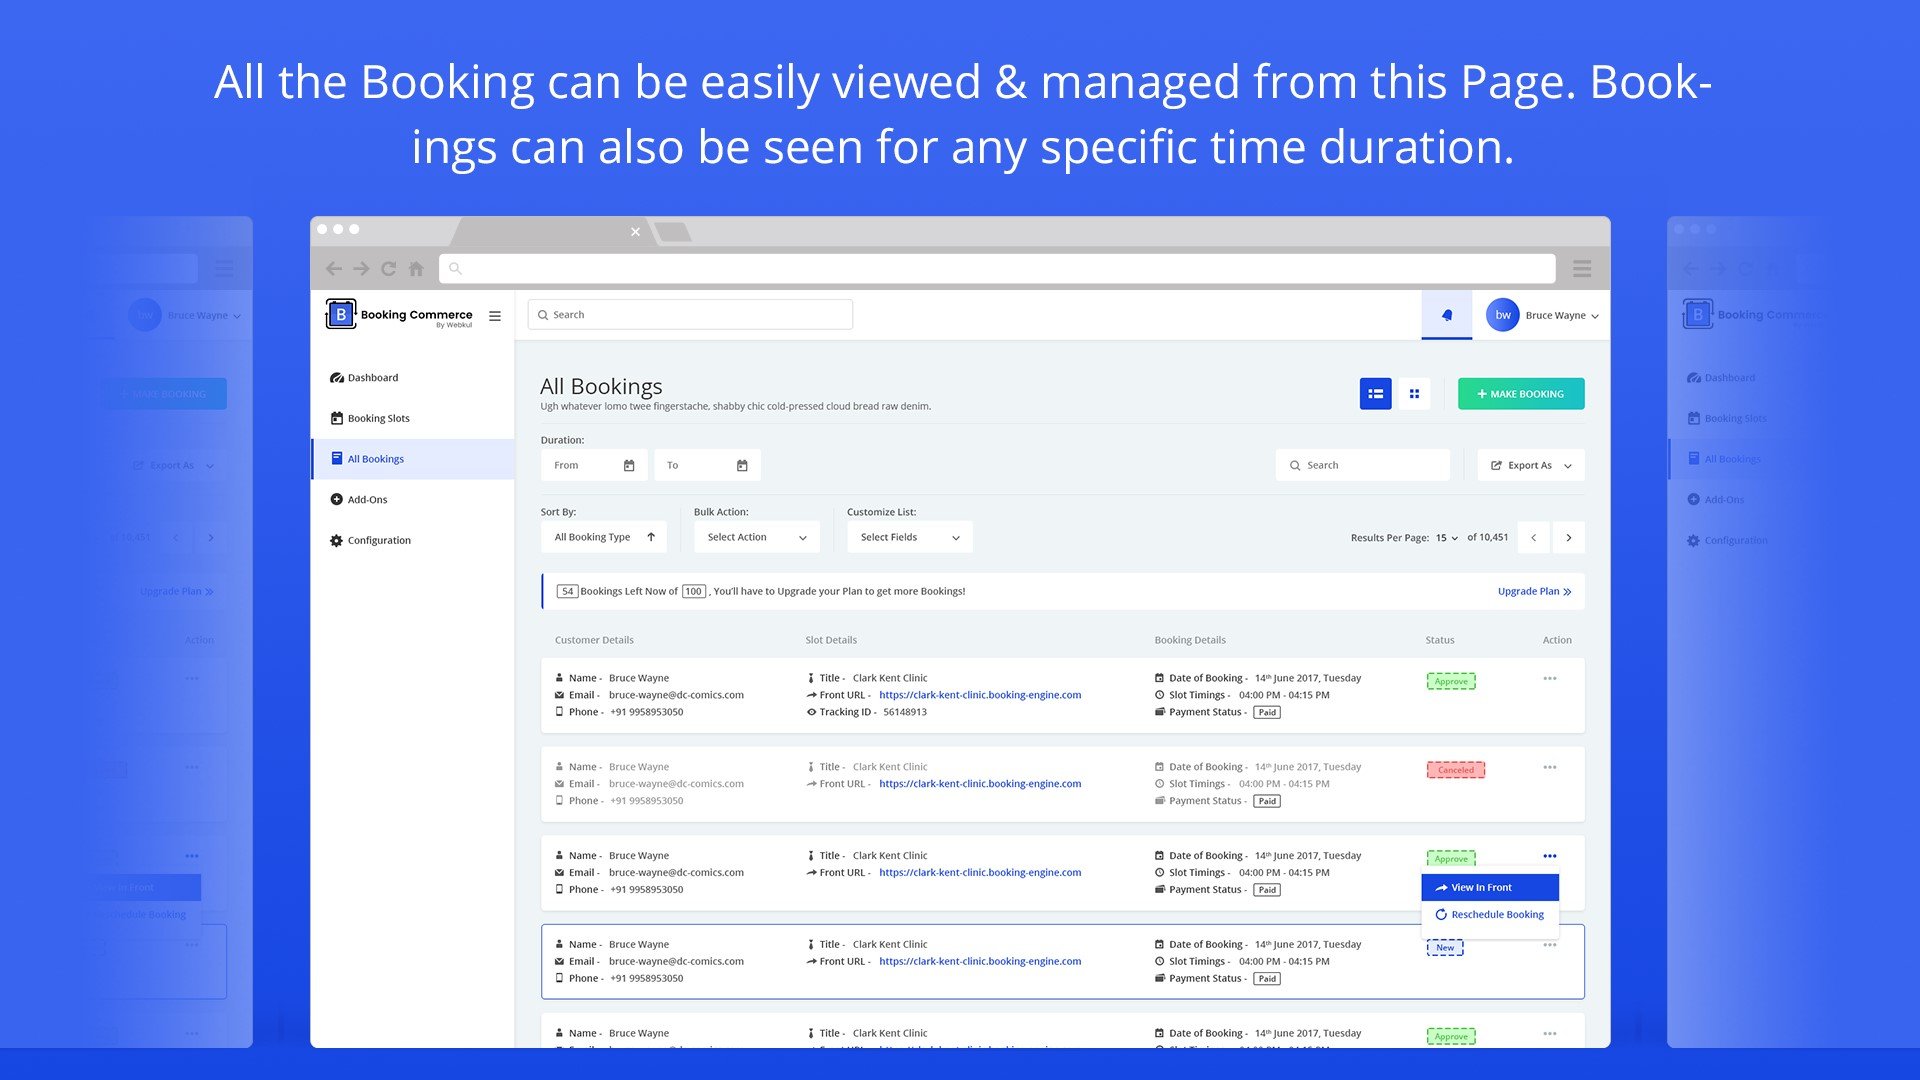The height and width of the screenshot is (1080, 1920).
Task: Switch to grid view
Action: click(1414, 394)
